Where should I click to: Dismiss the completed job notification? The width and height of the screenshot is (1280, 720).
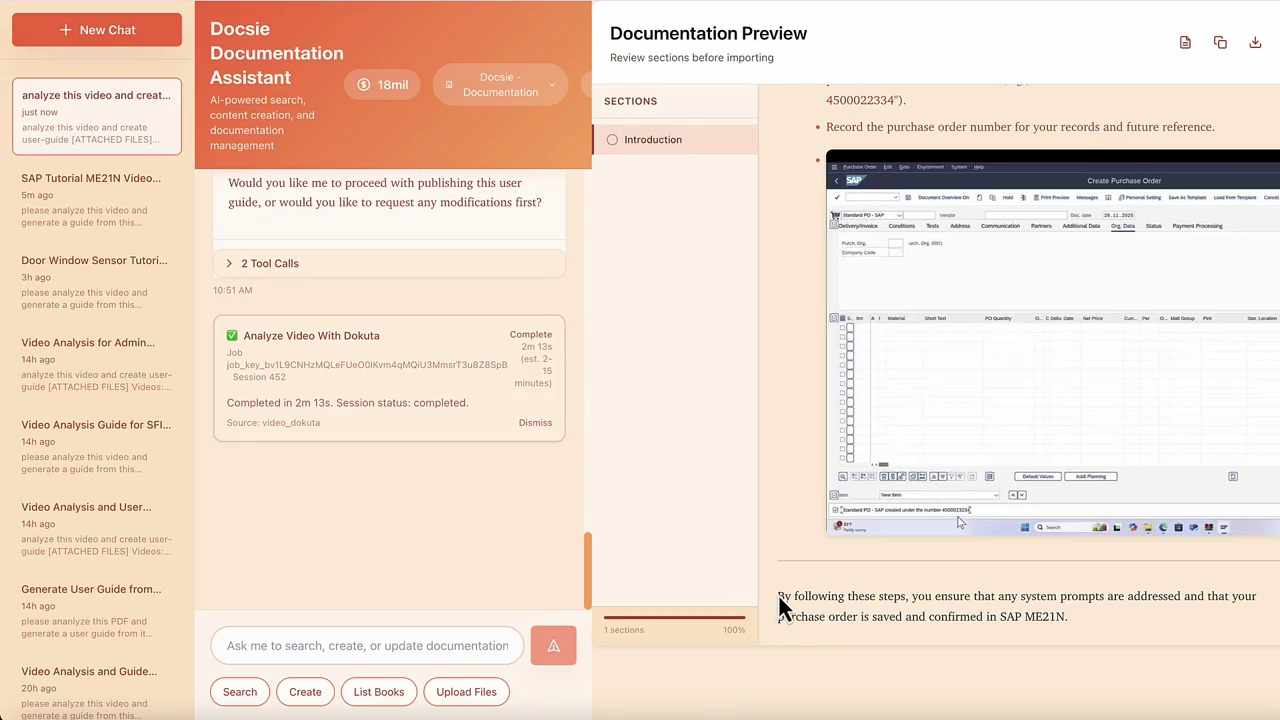pos(535,422)
